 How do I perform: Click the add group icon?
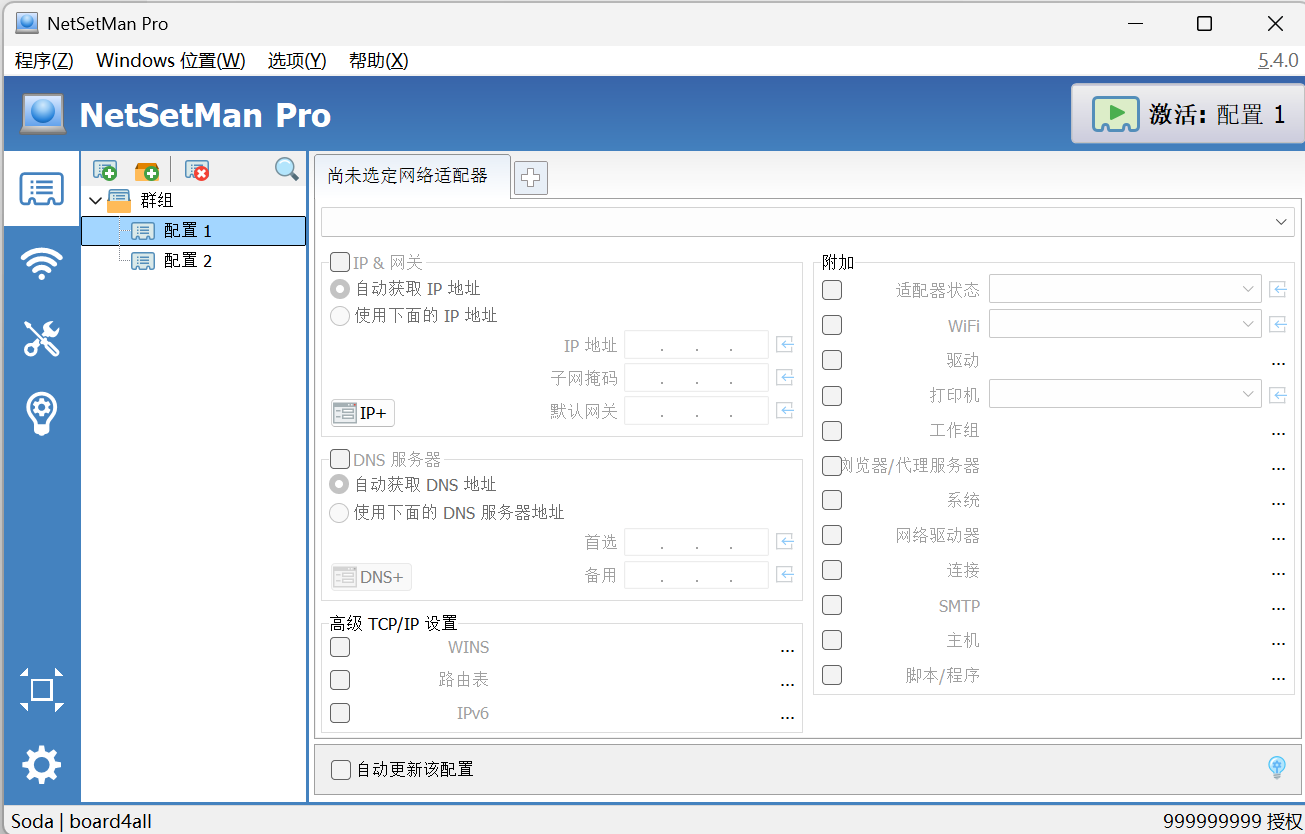[146, 170]
